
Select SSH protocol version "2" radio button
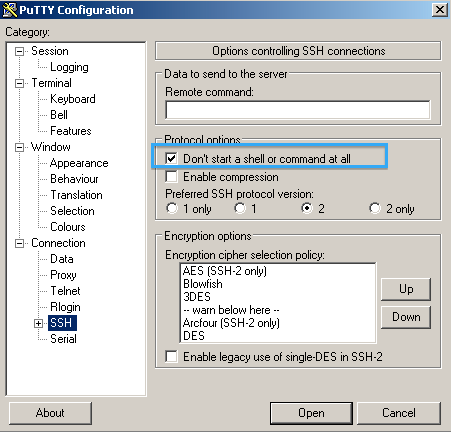tap(307, 208)
